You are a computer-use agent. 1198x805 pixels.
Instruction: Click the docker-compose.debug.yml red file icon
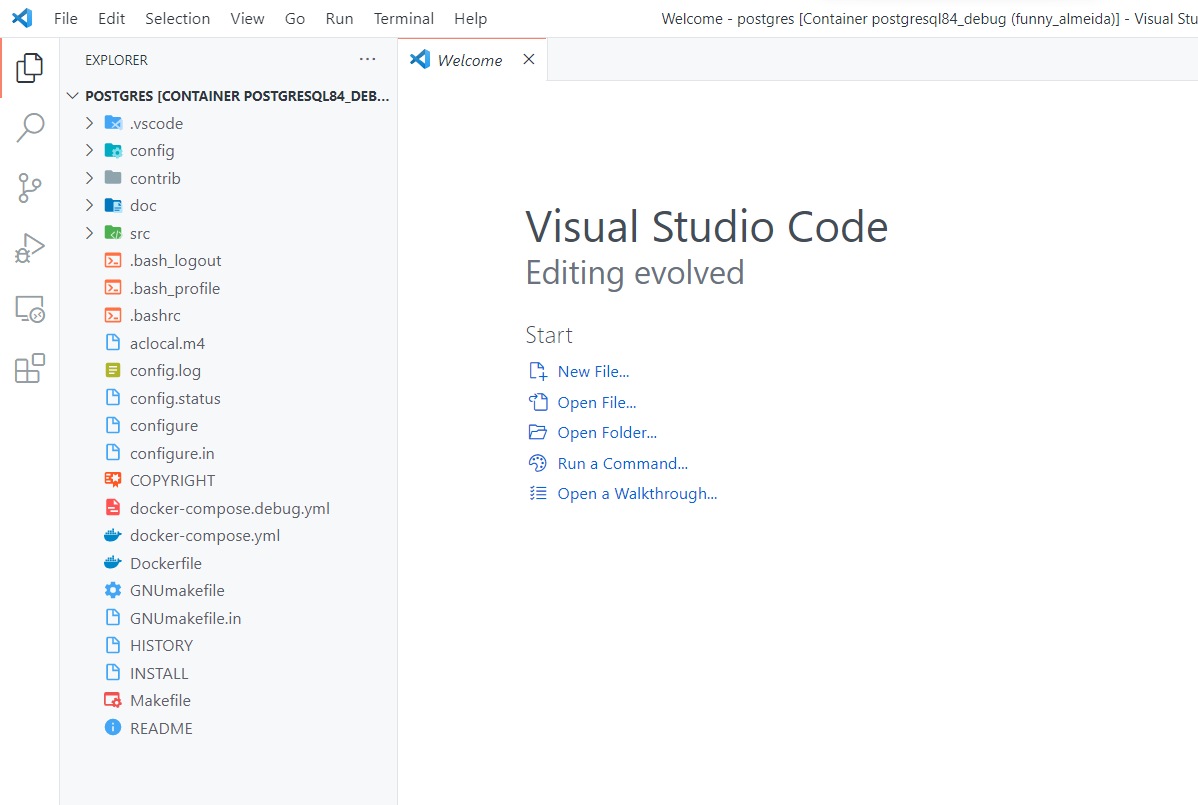[113, 508]
